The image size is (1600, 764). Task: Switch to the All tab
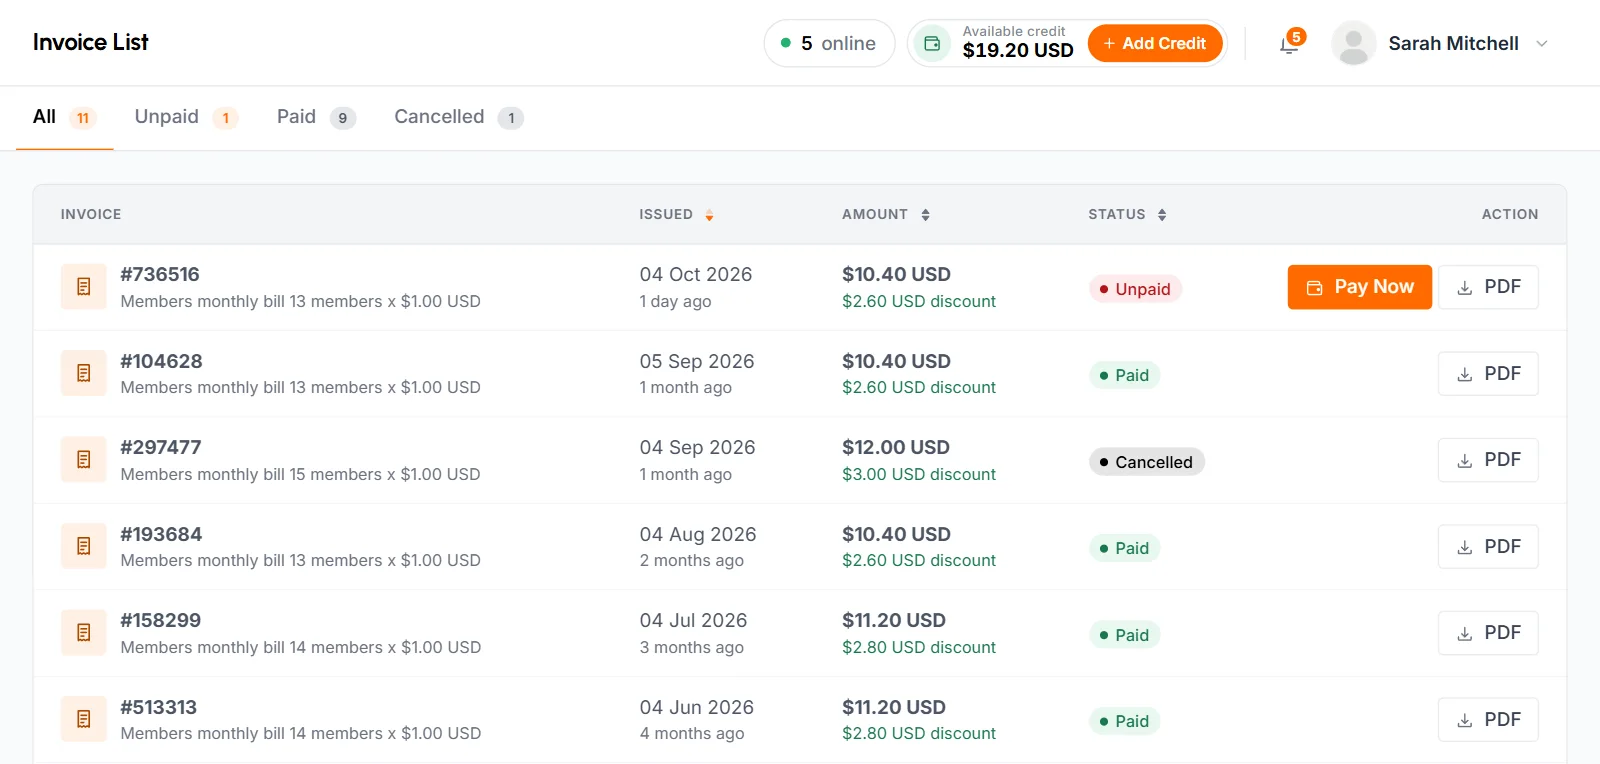click(x=64, y=117)
